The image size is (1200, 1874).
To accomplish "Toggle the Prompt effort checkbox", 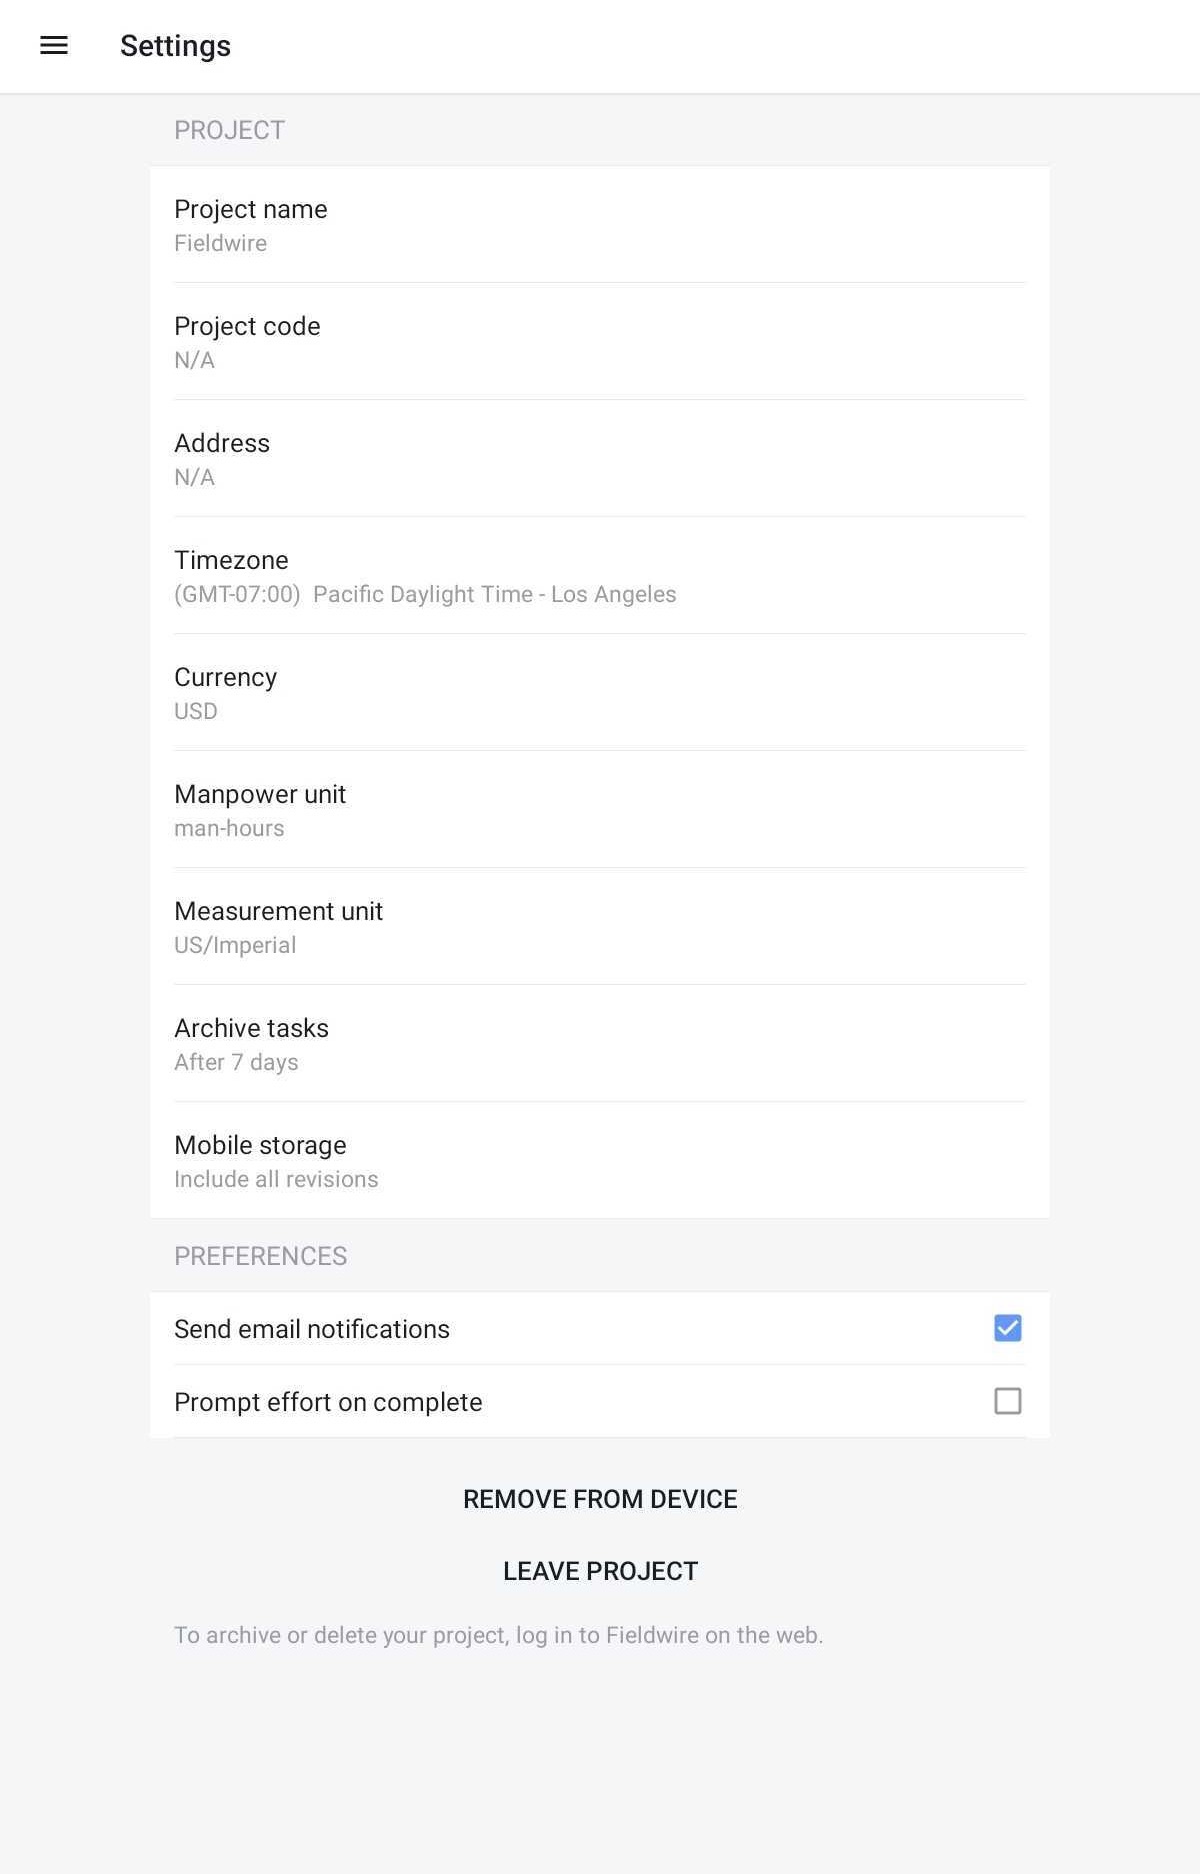I will pos(1007,1401).
